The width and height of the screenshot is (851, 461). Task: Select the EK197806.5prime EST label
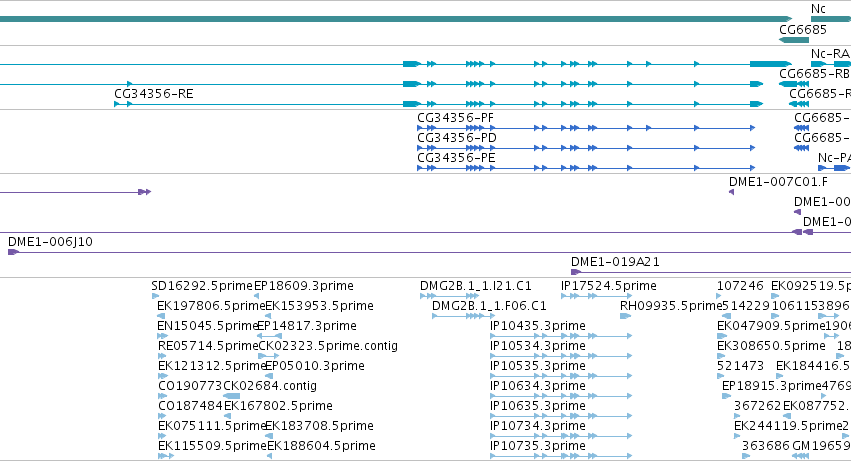click(x=211, y=306)
